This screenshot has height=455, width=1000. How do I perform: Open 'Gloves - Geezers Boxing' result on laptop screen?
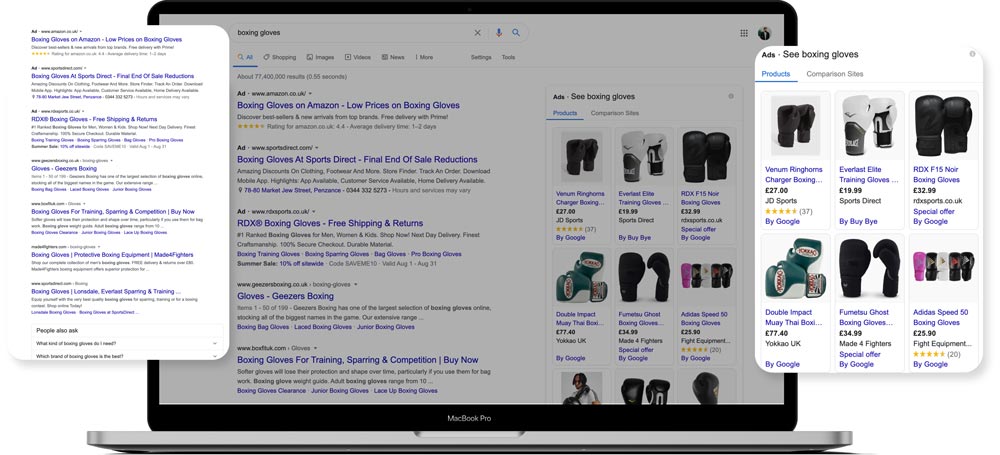[x=285, y=296]
